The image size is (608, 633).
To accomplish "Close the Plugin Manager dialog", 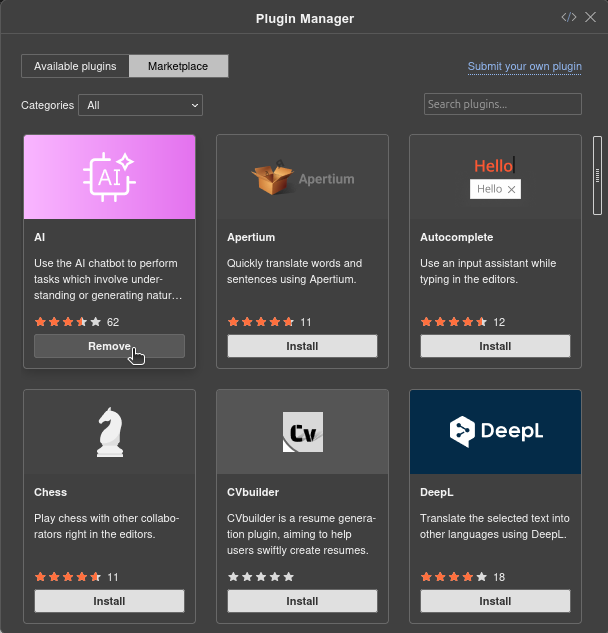I will click(x=590, y=17).
